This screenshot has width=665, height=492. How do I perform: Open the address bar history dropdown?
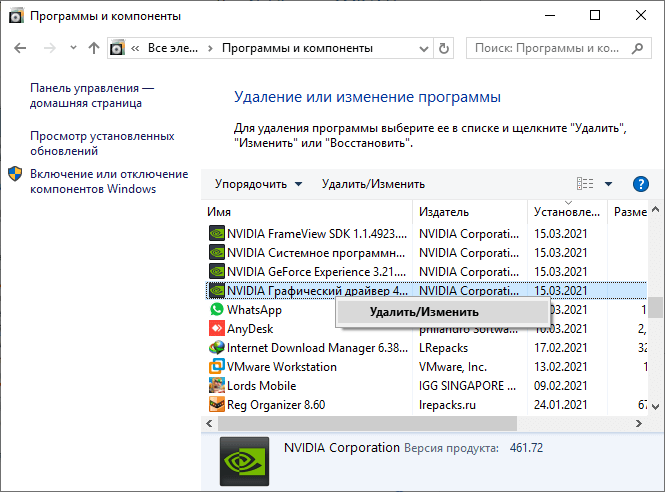pyautogui.click(x=423, y=48)
